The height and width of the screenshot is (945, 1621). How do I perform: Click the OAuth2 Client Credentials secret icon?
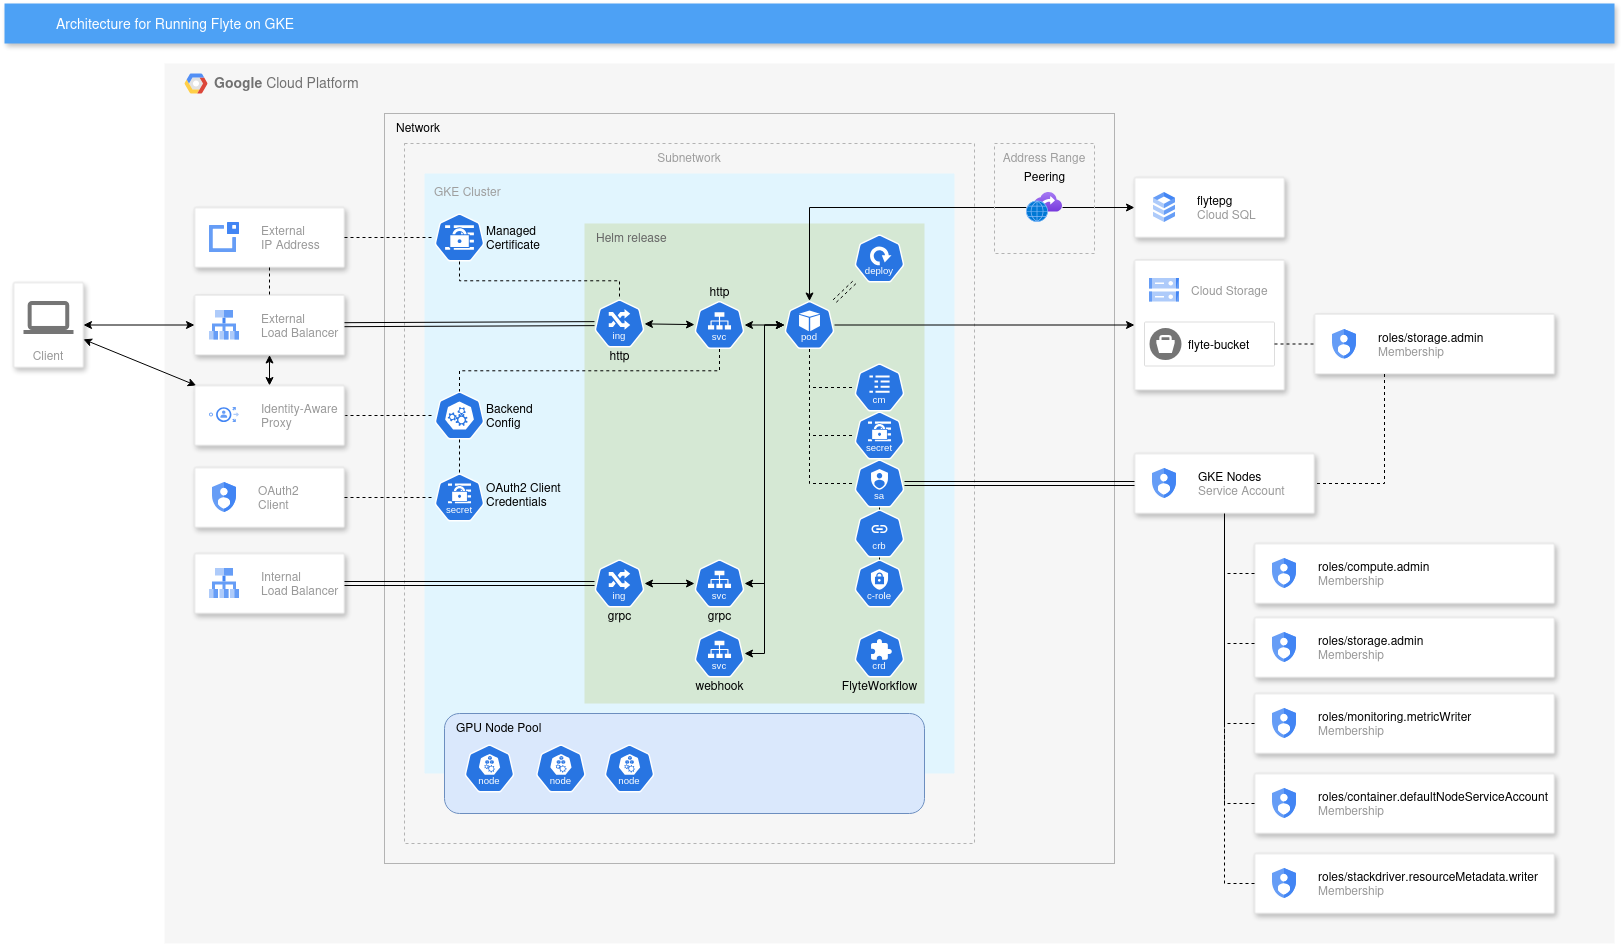(x=459, y=497)
